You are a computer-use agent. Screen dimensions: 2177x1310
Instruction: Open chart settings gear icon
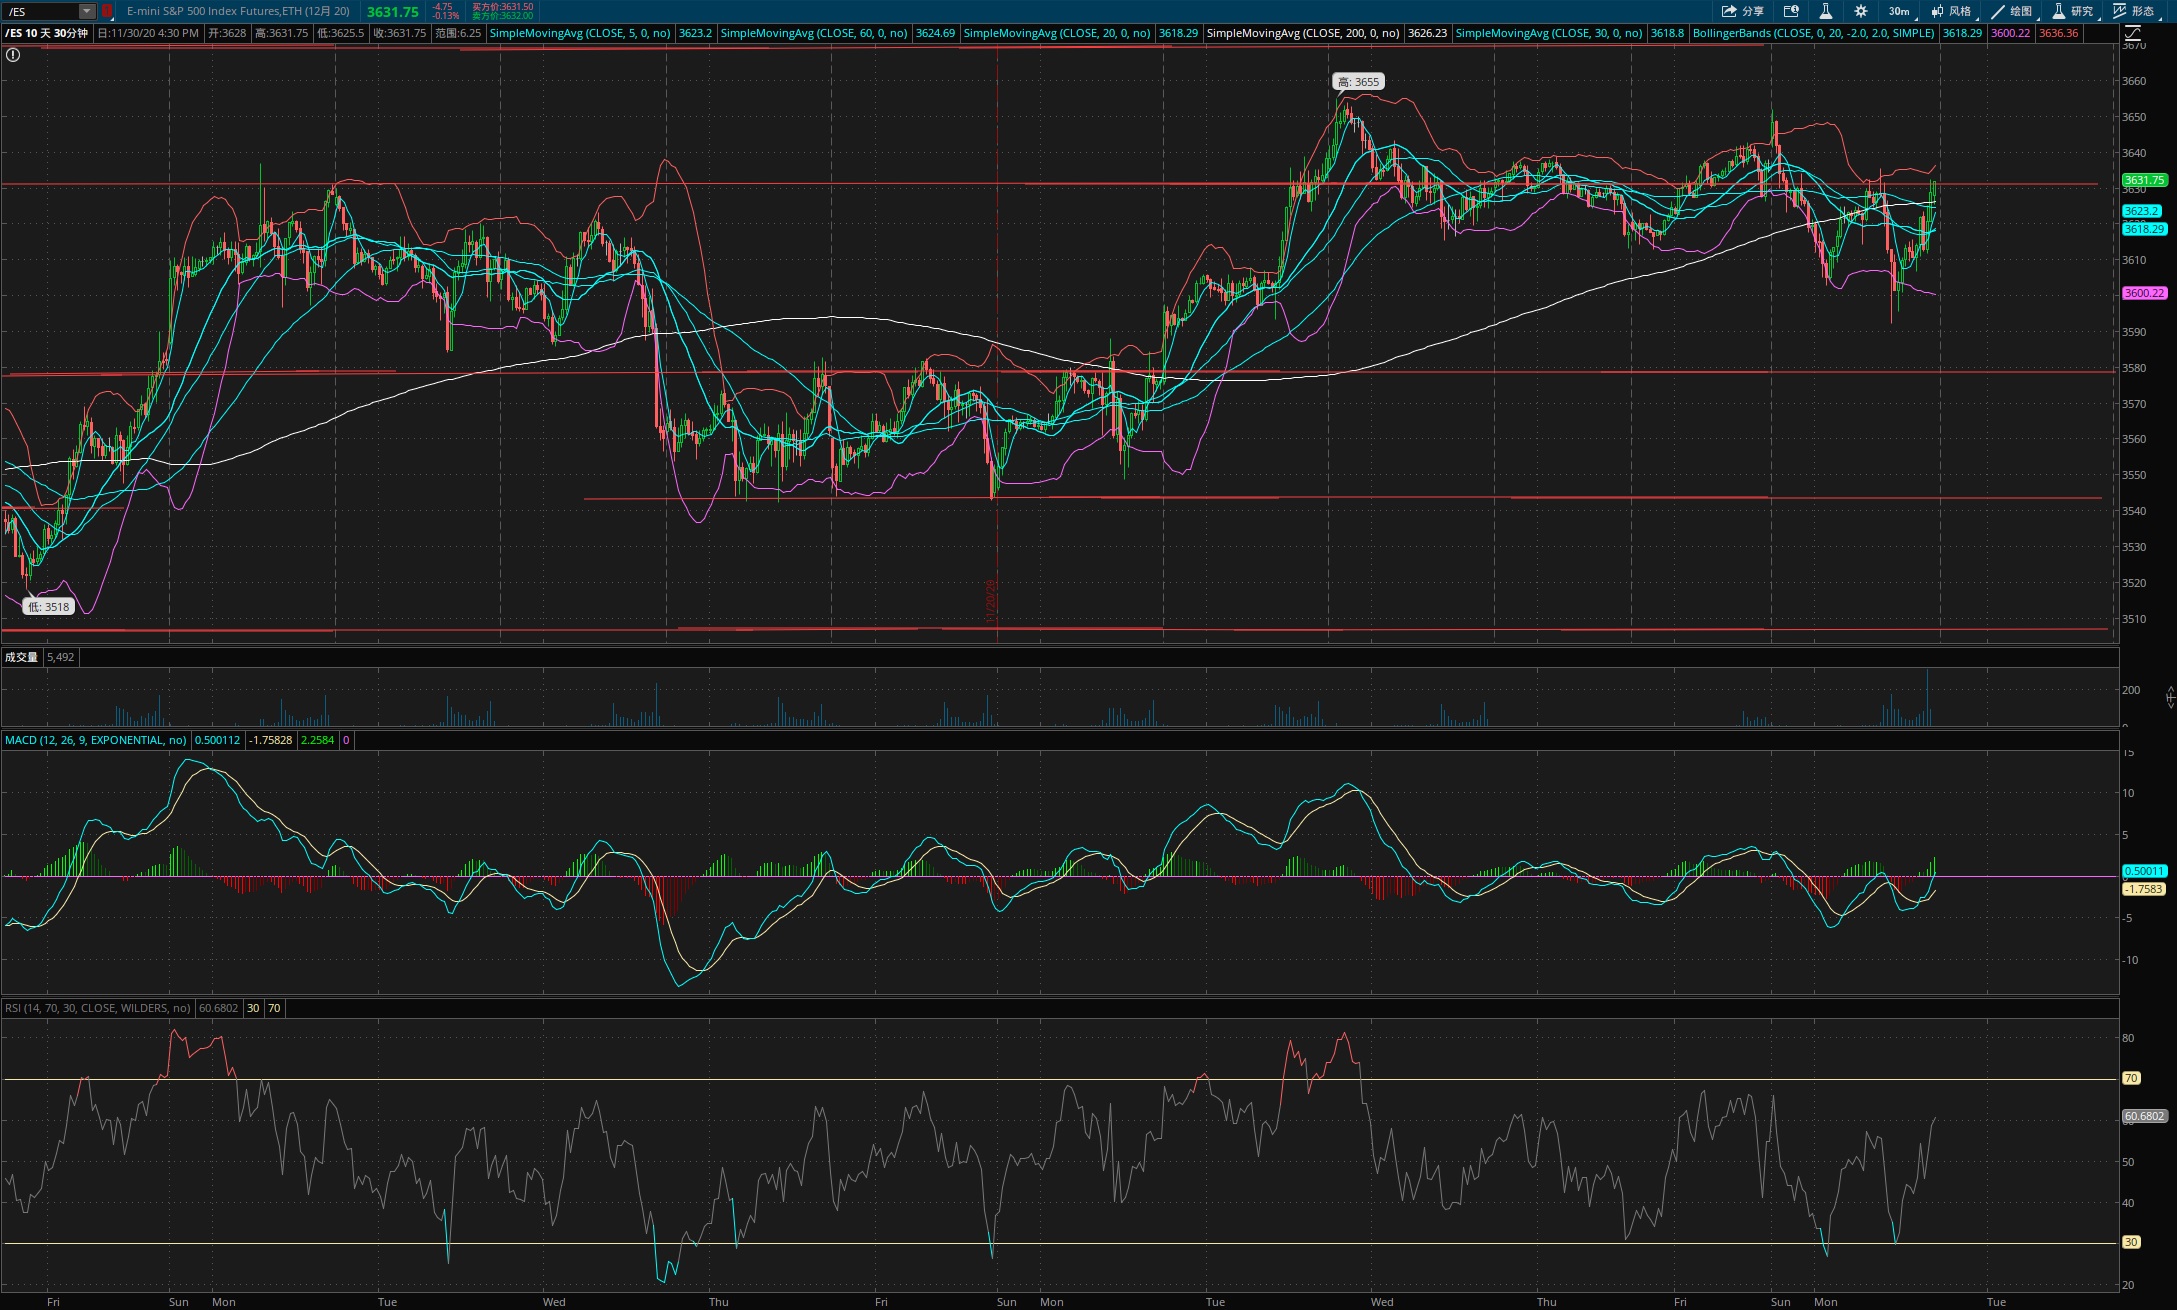point(1860,11)
